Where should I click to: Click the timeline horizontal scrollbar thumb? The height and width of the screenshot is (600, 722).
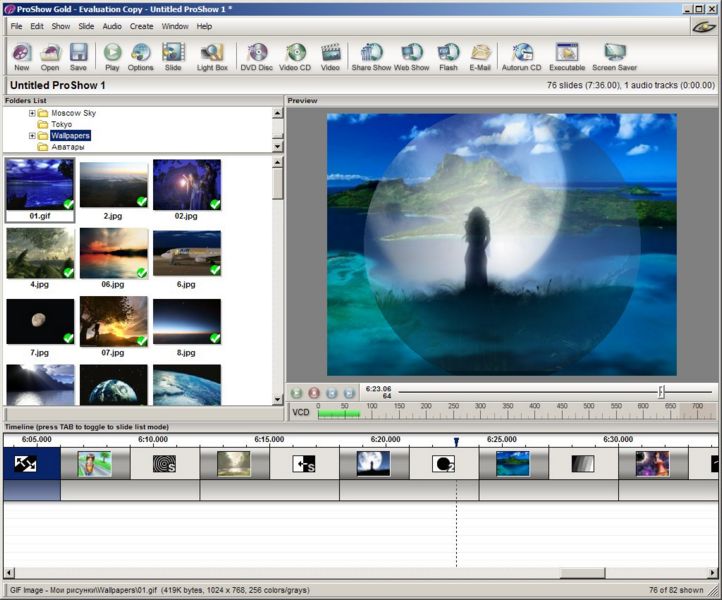coord(582,573)
